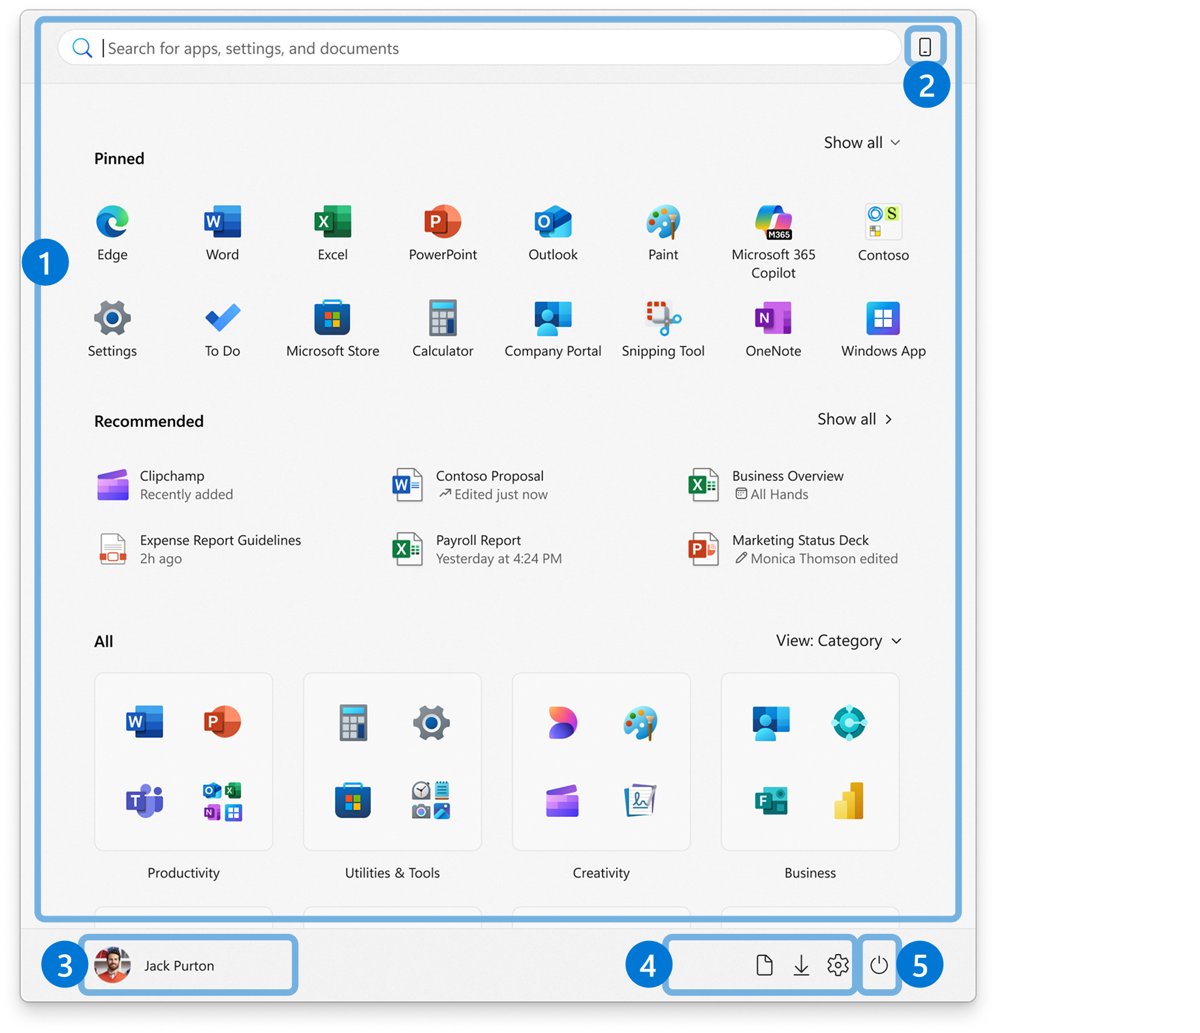Open the Outlook pinned app

[x=553, y=232]
